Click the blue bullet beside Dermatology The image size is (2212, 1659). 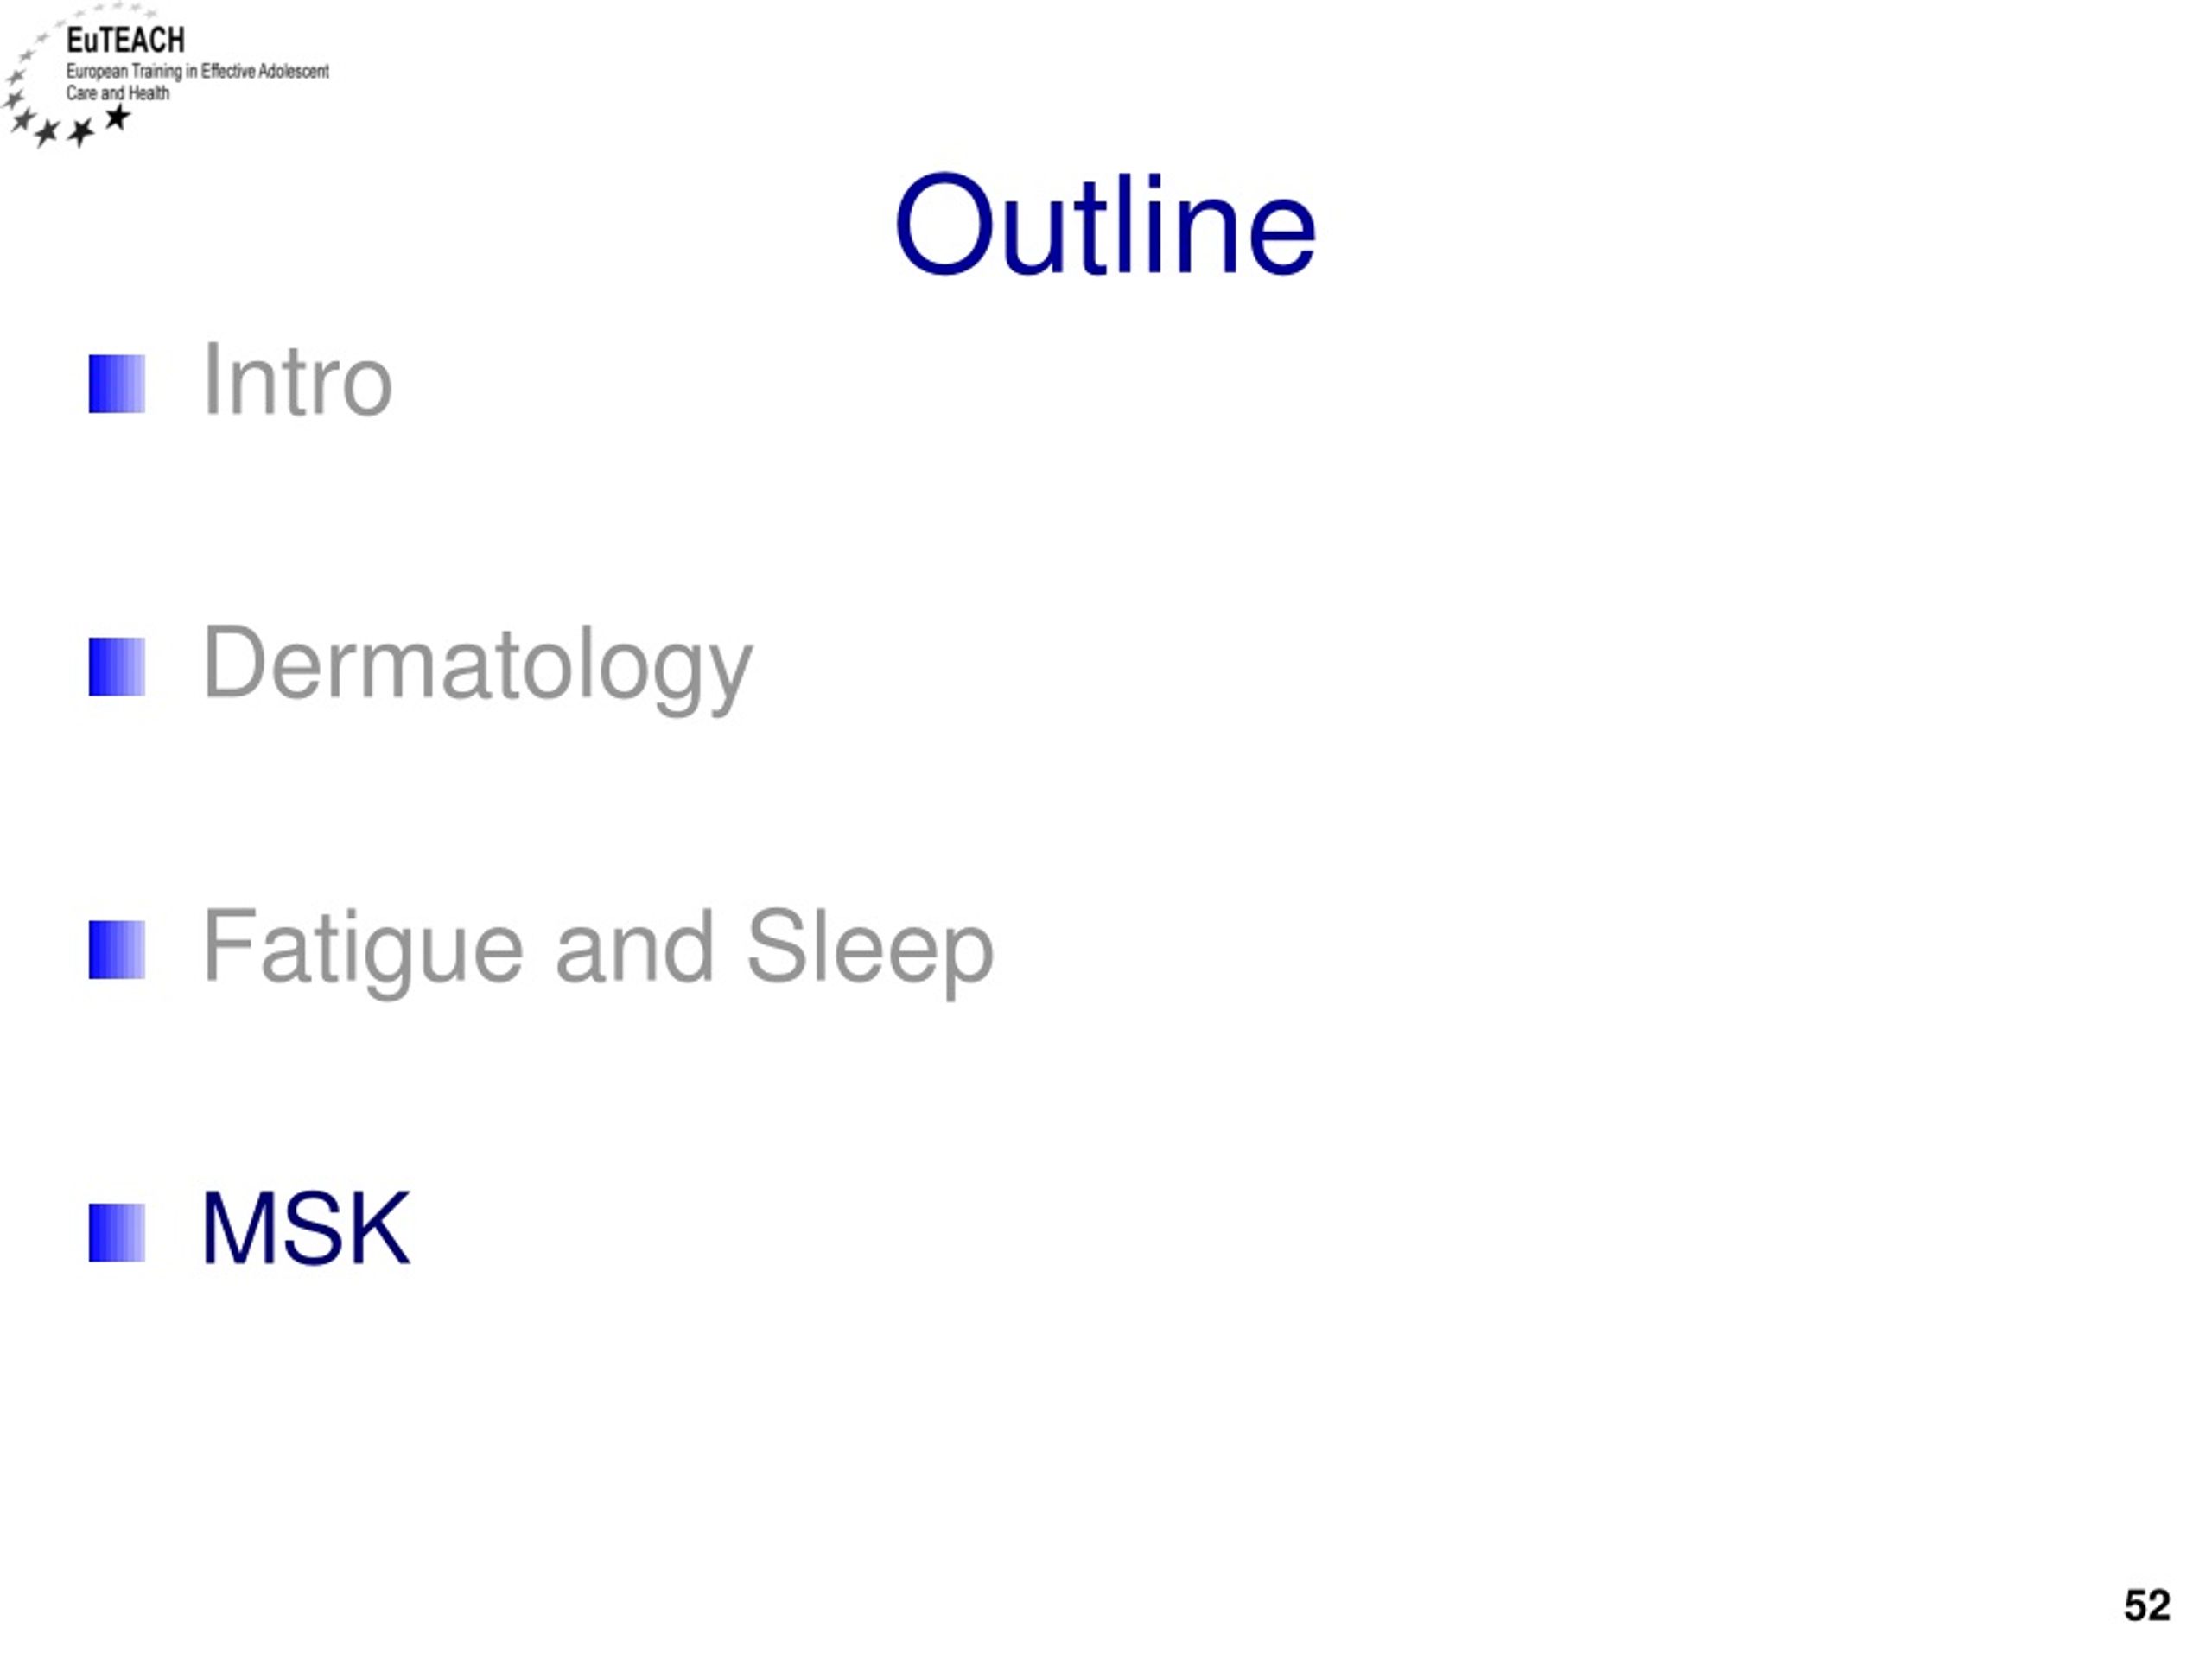tap(117, 667)
